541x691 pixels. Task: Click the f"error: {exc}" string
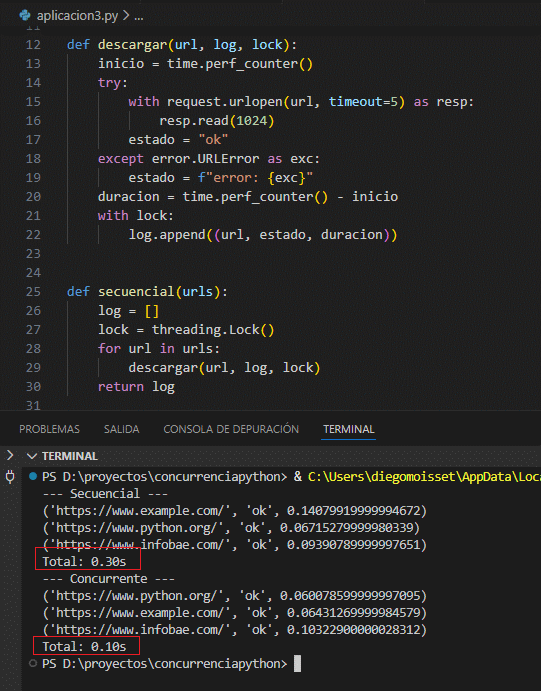(255, 178)
